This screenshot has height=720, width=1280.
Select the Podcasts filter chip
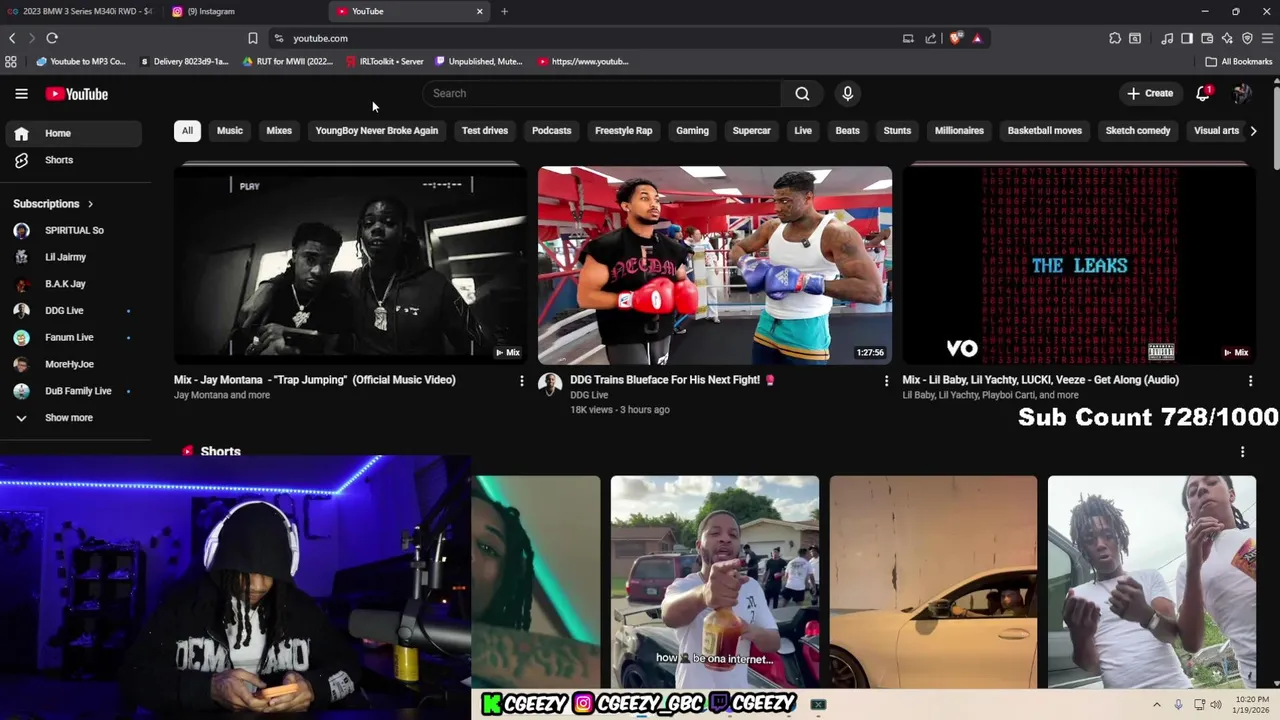[551, 131]
